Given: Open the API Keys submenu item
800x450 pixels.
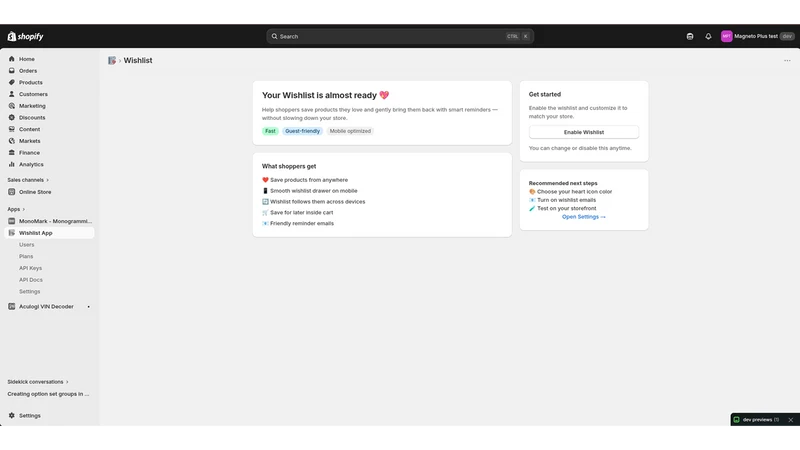Looking at the screenshot, I should [x=31, y=268].
